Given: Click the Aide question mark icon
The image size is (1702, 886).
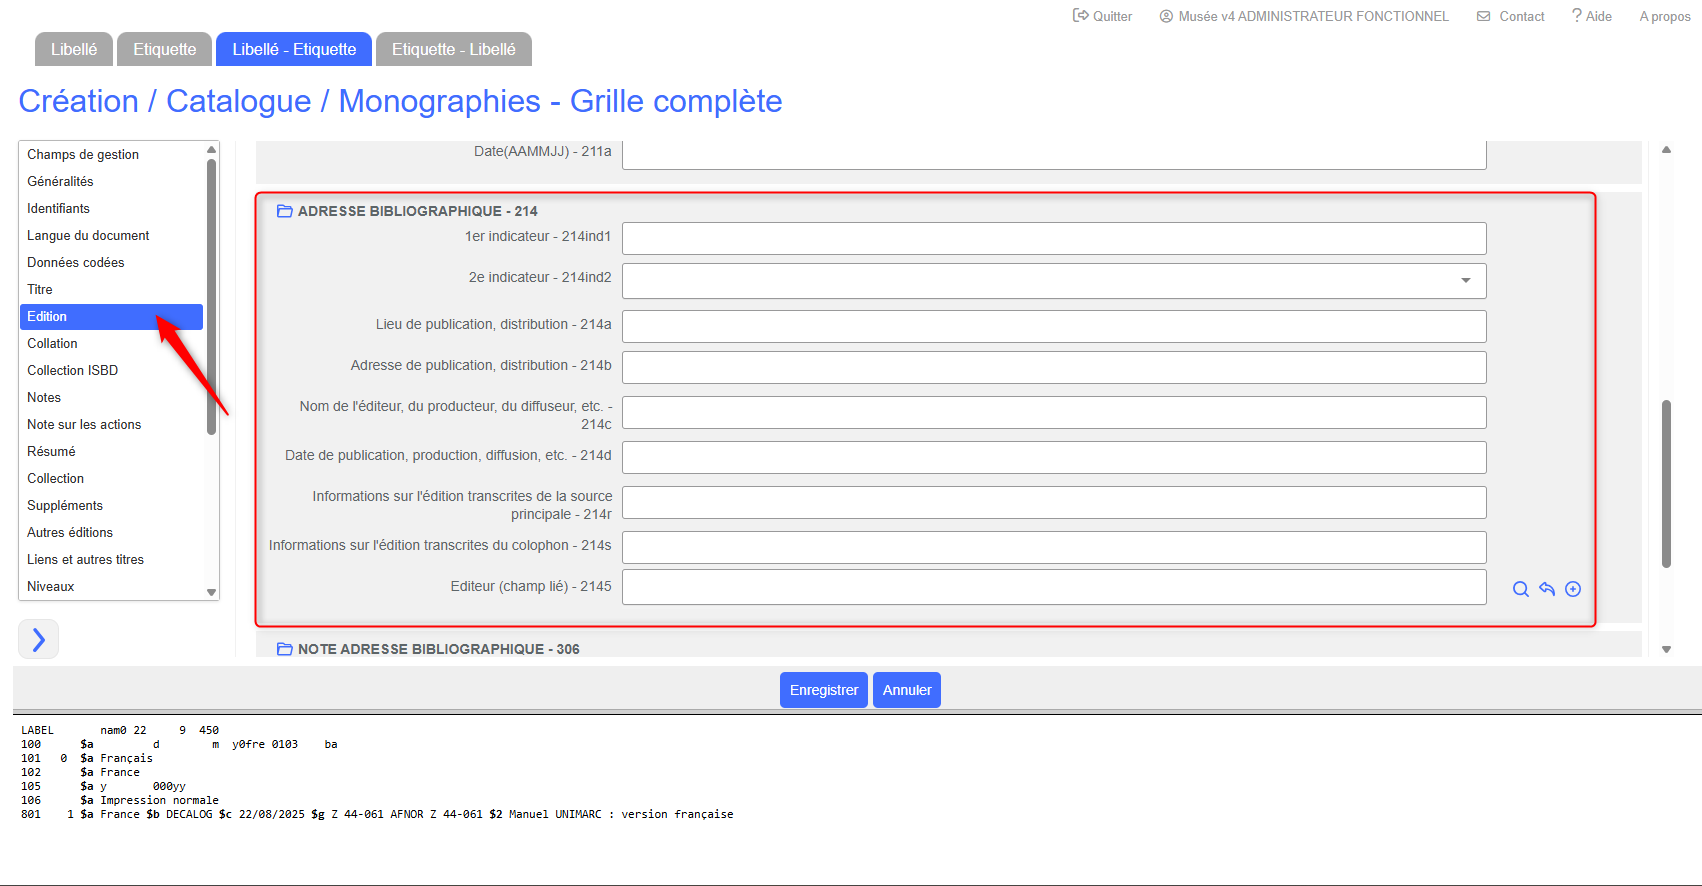Looking at the screenshot, I should [1576, 16].
